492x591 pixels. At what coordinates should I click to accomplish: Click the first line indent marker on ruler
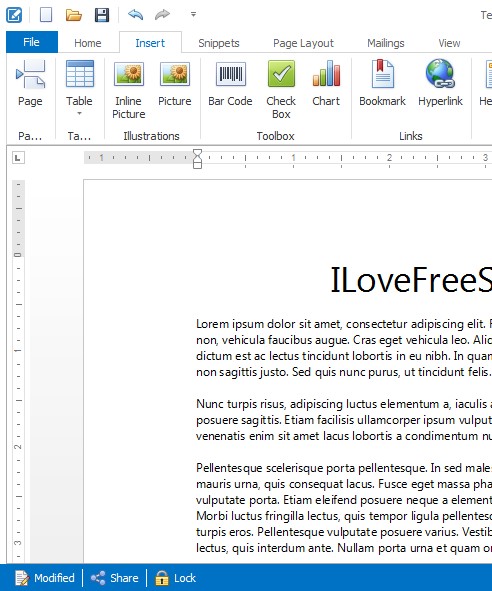coord(197,153)
